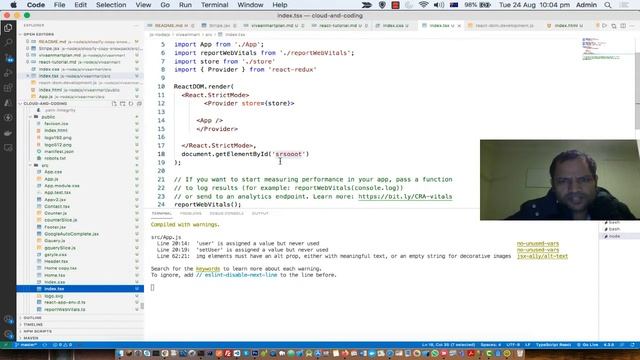Open the Manage gear in activity bar
The image size is (640, 360).
(x=8, y=334)
